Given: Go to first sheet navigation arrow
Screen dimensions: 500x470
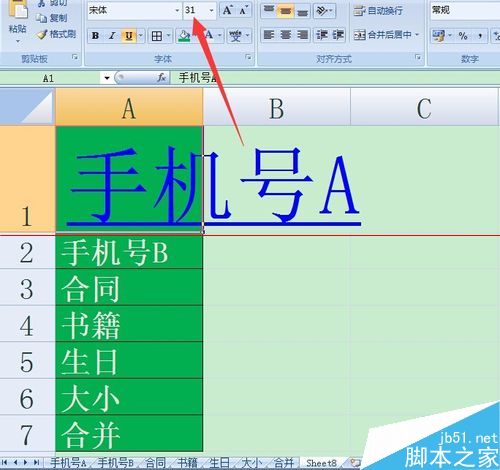Looking at the screenshot, I should (x=5, y=463).
